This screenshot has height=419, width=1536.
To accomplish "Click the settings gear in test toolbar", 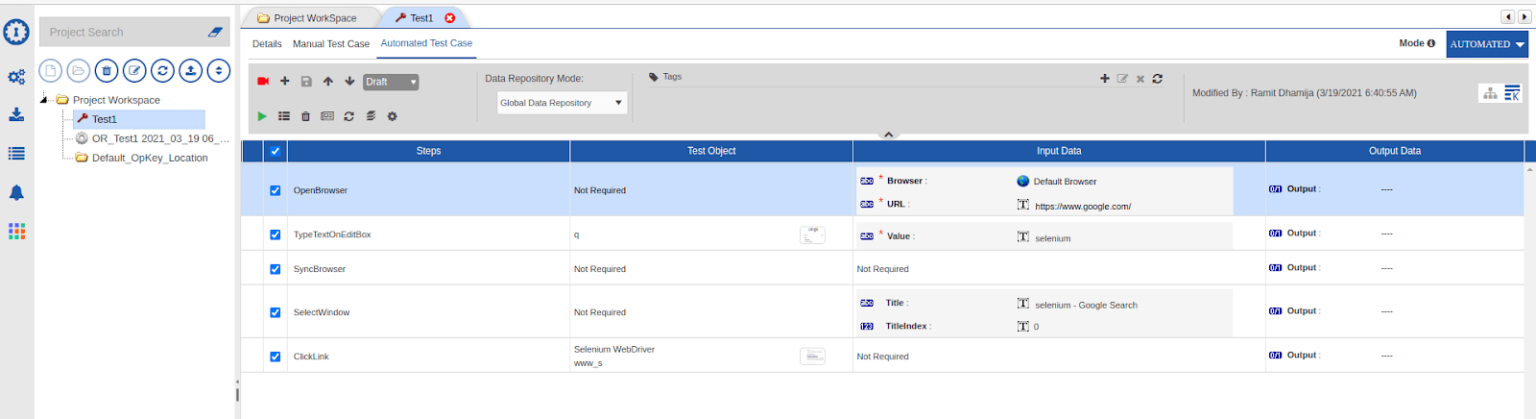I will click(x=392, y=117).
